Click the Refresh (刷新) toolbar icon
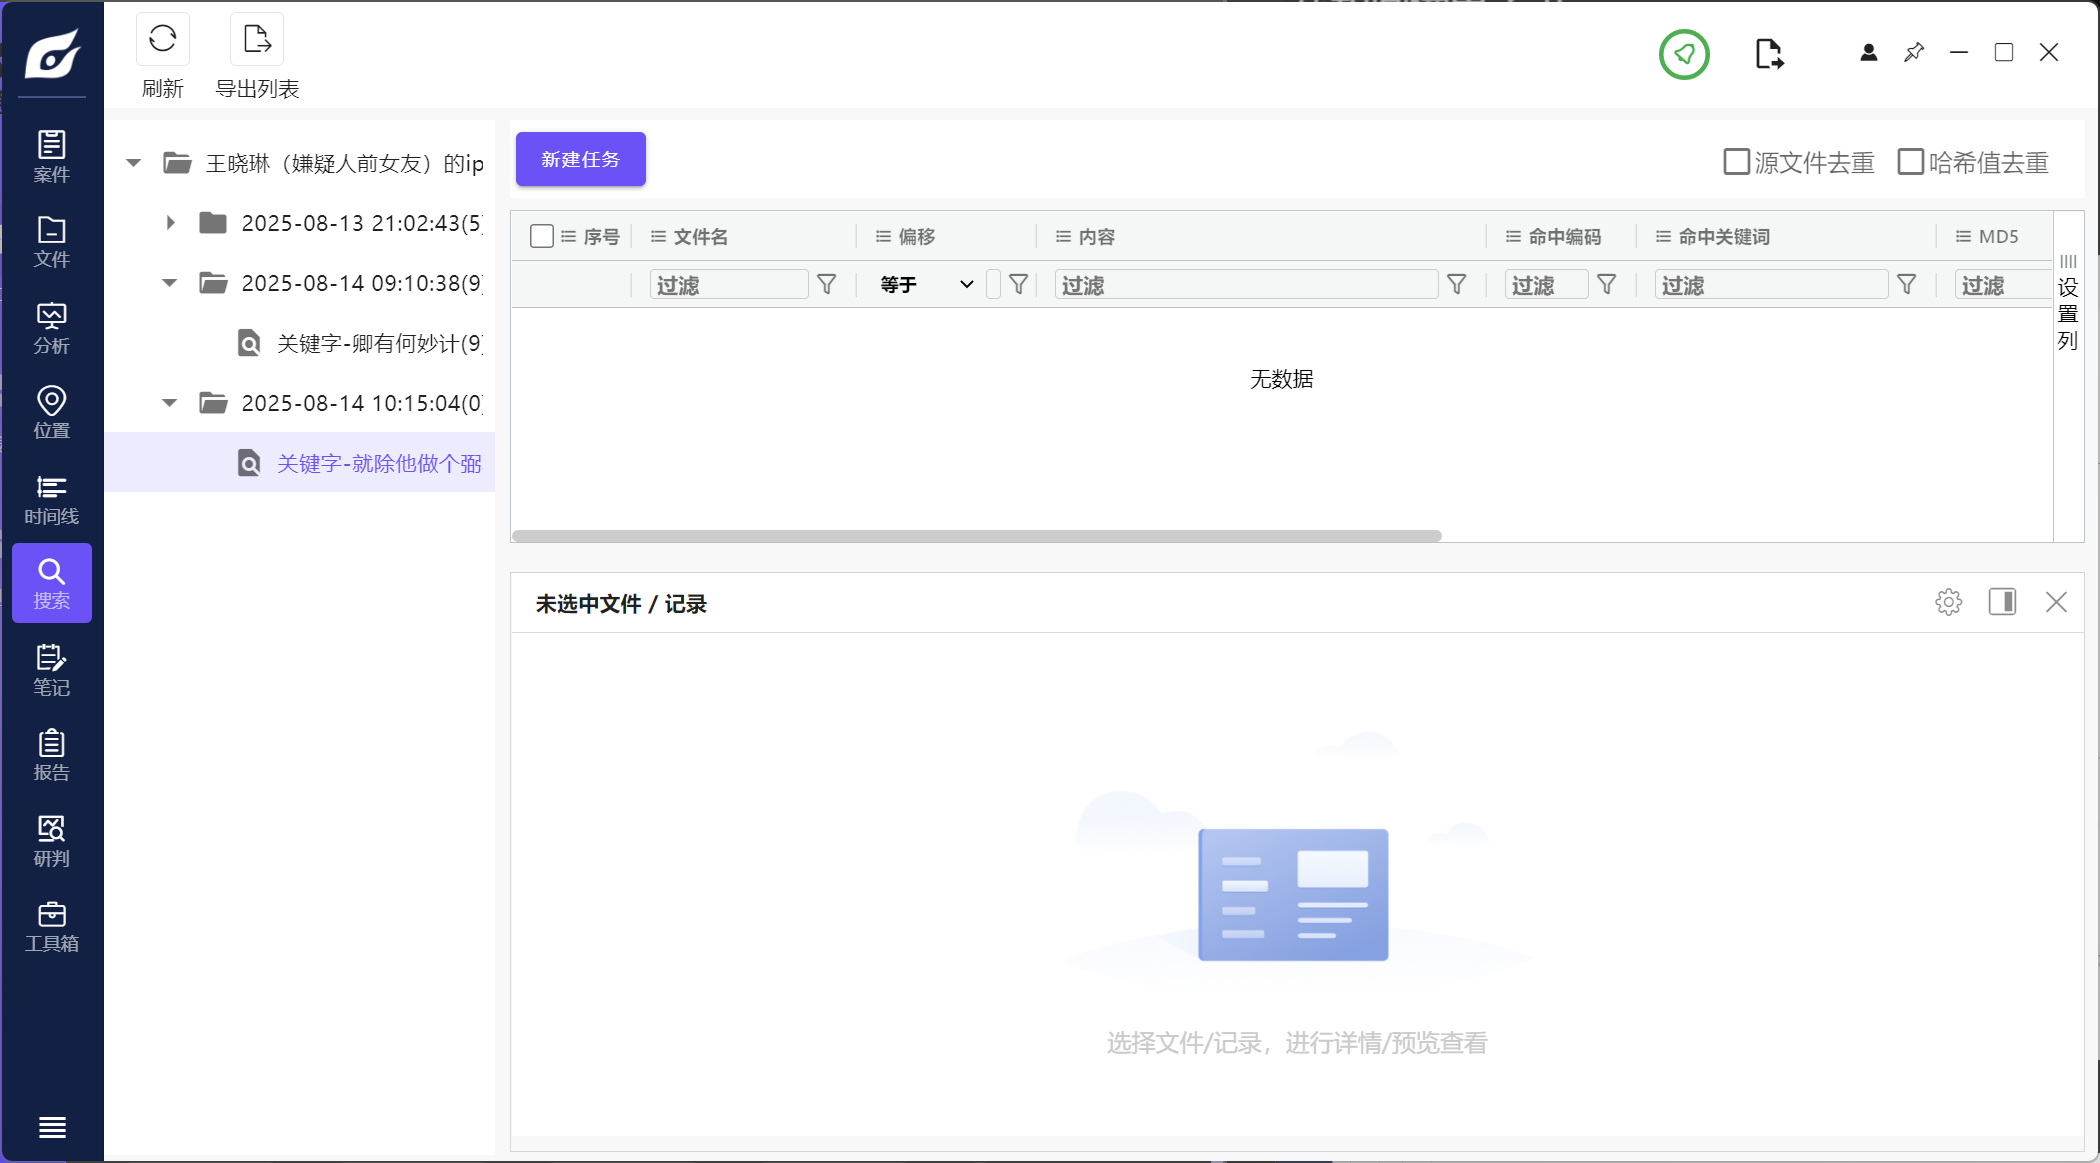Viewport: 2100px width, 1163px height. point(162,40)
